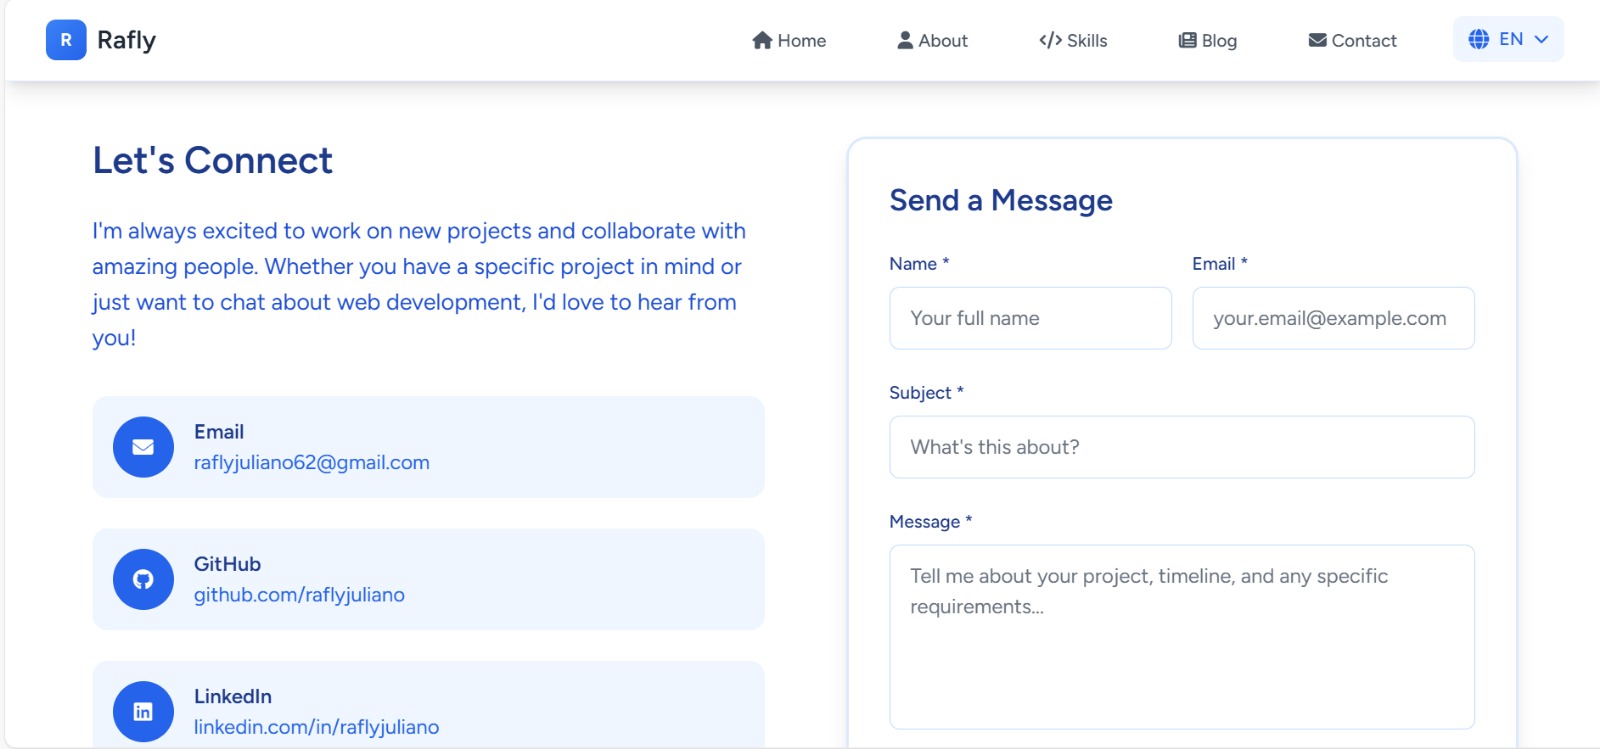Click the person icon beside About
Viewport: 1600px width, 749px height.
[905, 40]
